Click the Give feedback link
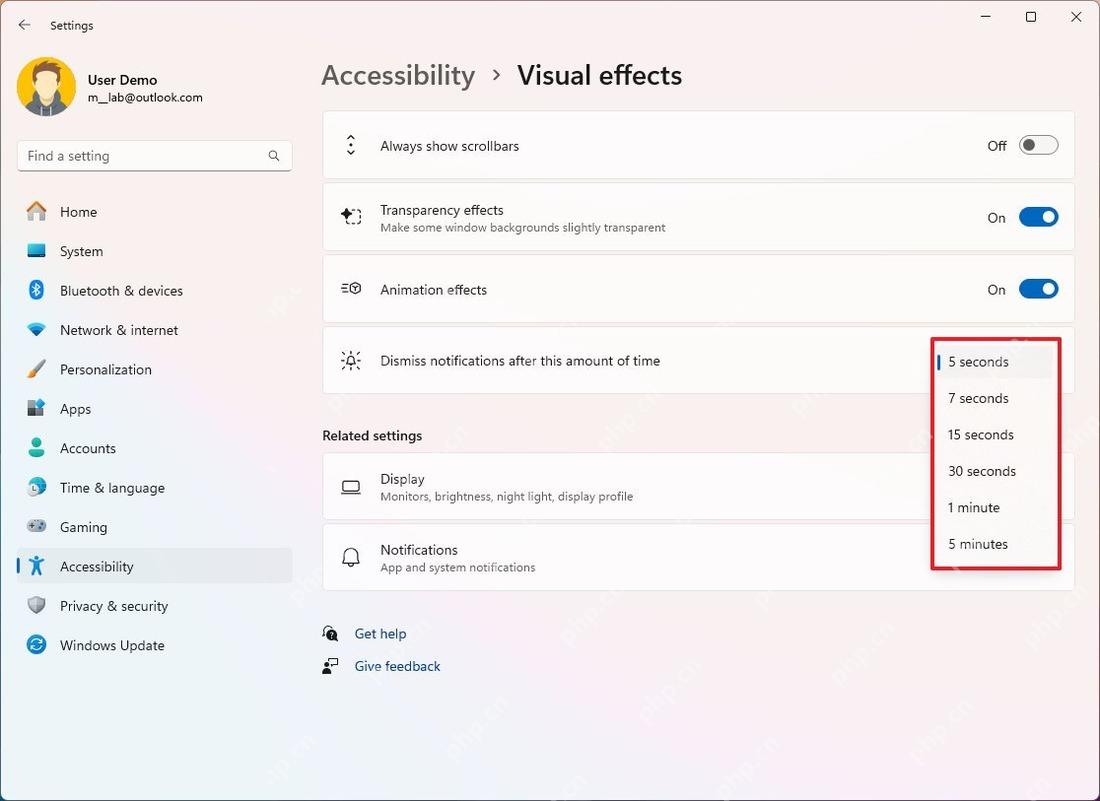Image resolution: width=1100 pixels, height=801 pixels. point(397,666)
